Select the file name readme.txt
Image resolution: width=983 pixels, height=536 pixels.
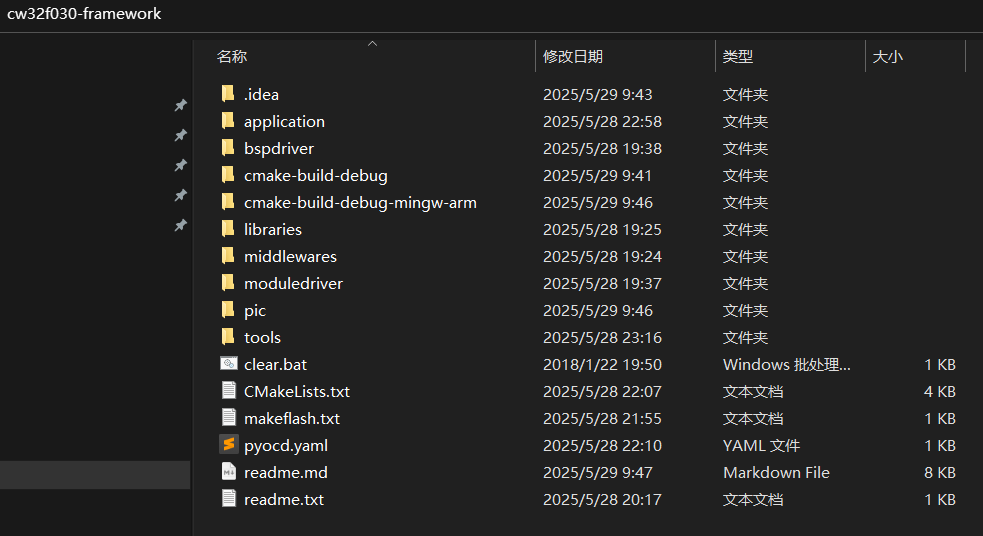pos(284,499)
